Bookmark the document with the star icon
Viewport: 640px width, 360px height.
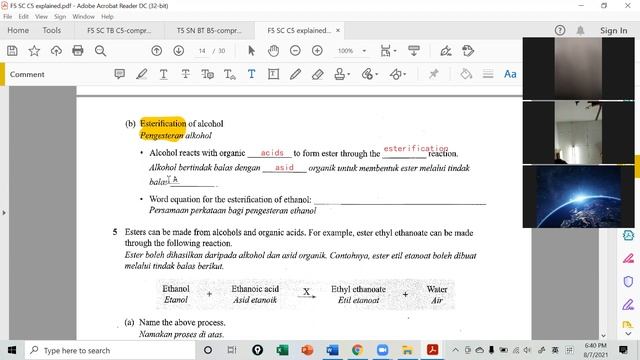34,51
